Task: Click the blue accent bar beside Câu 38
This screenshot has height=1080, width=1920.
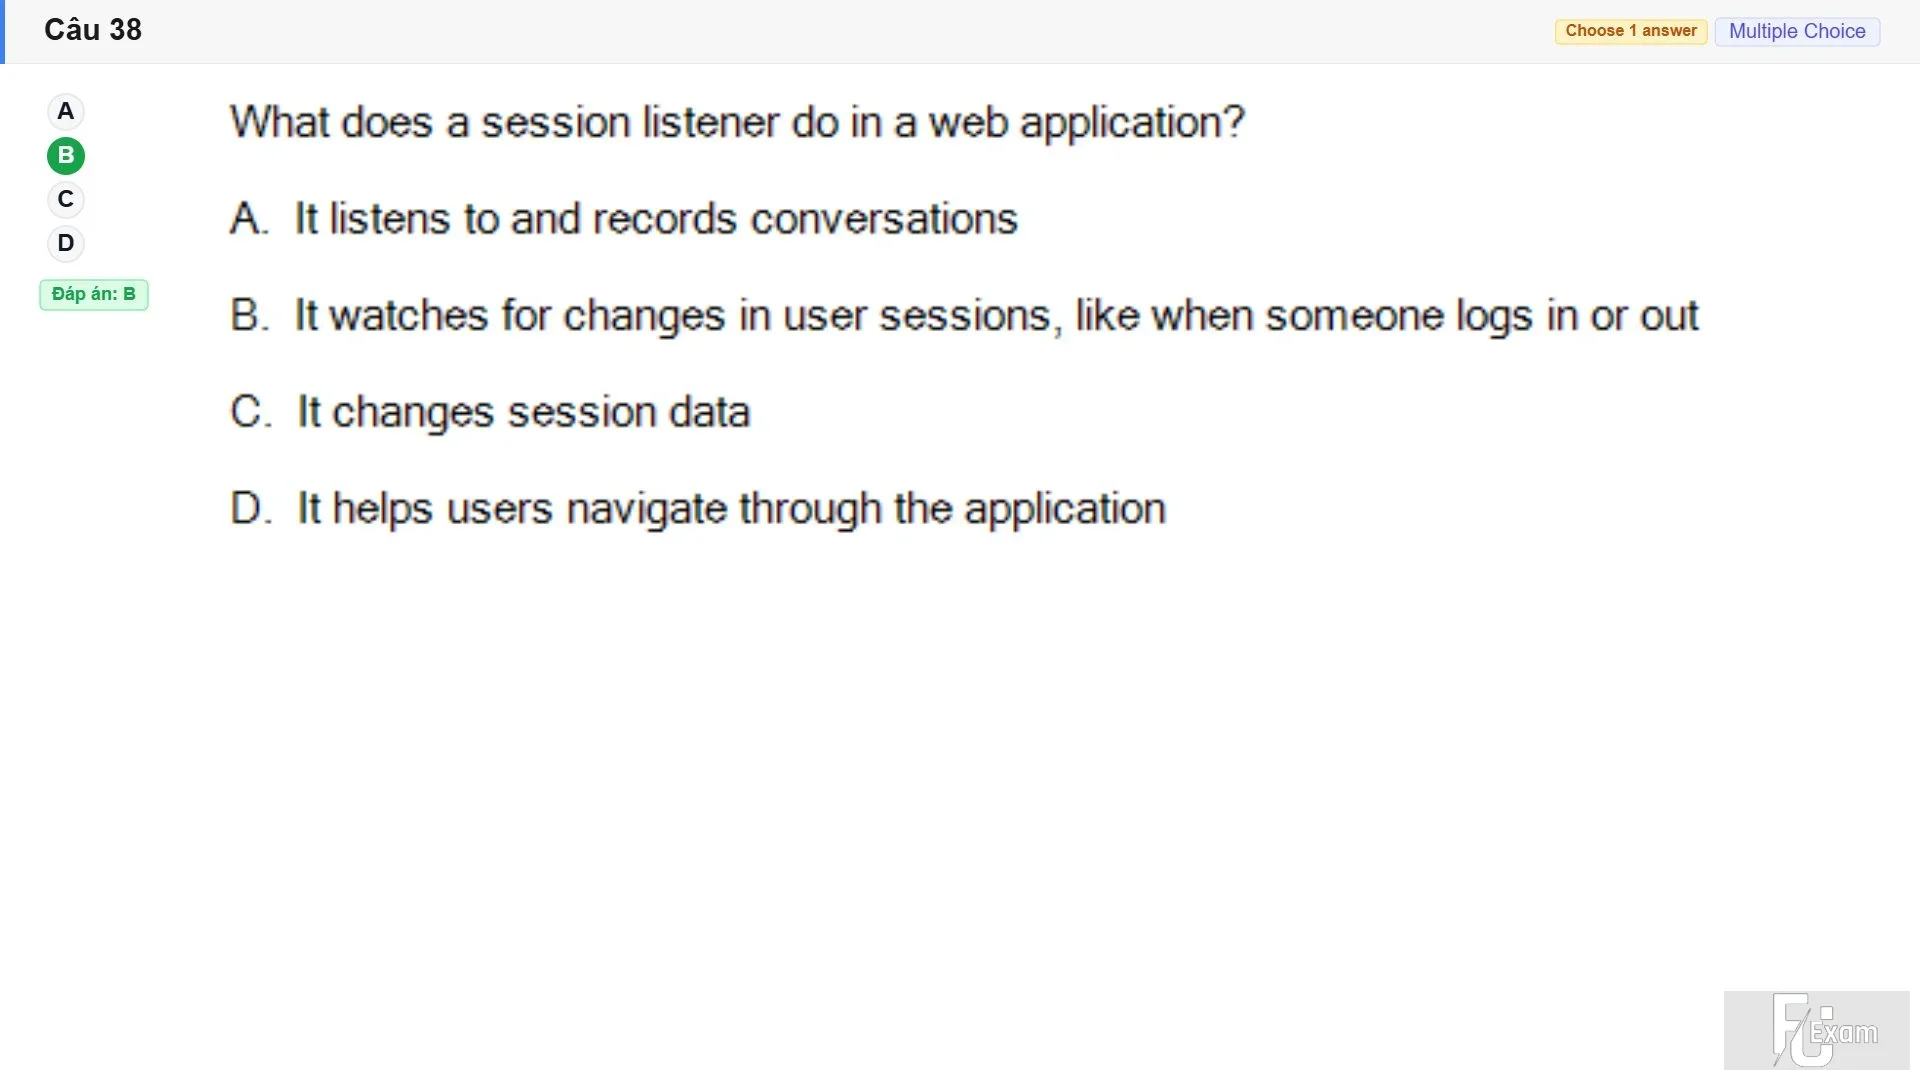Action: coord(3,32)
